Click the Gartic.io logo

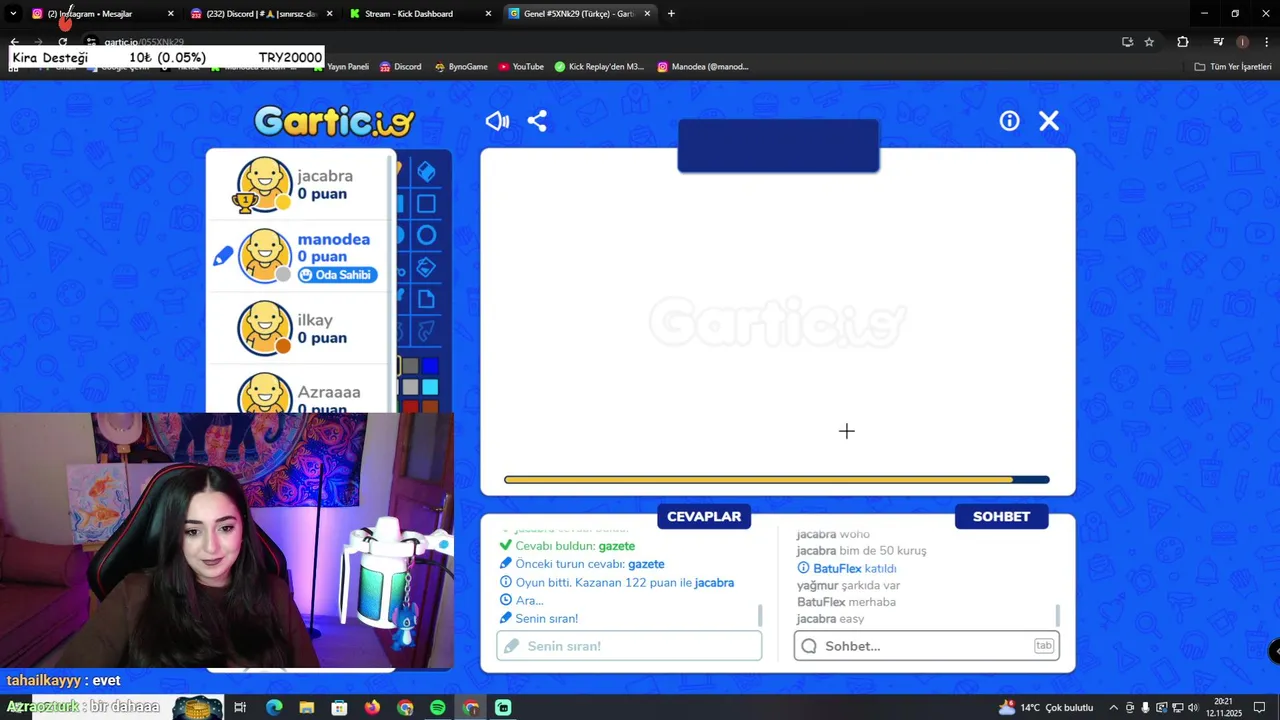334,122
